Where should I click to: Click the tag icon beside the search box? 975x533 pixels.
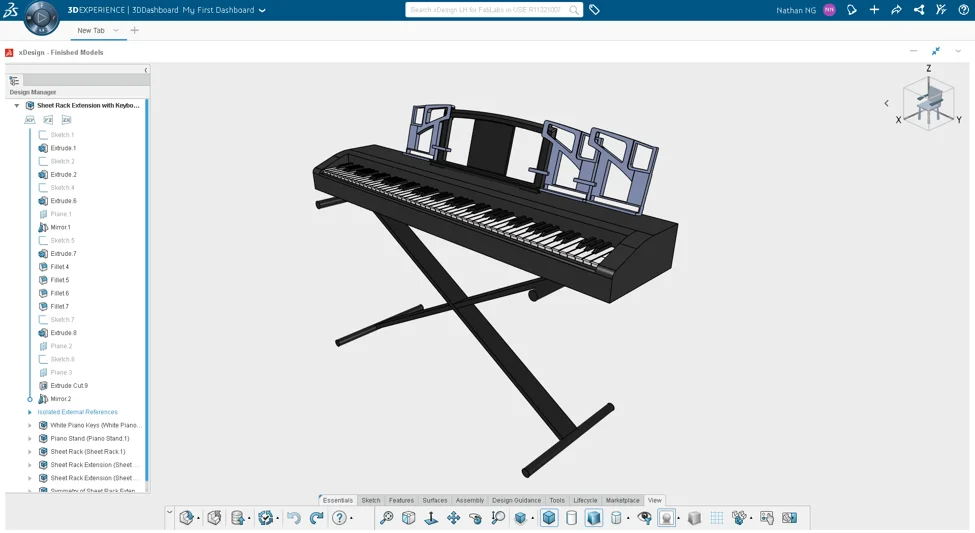(x=594, y=10)
